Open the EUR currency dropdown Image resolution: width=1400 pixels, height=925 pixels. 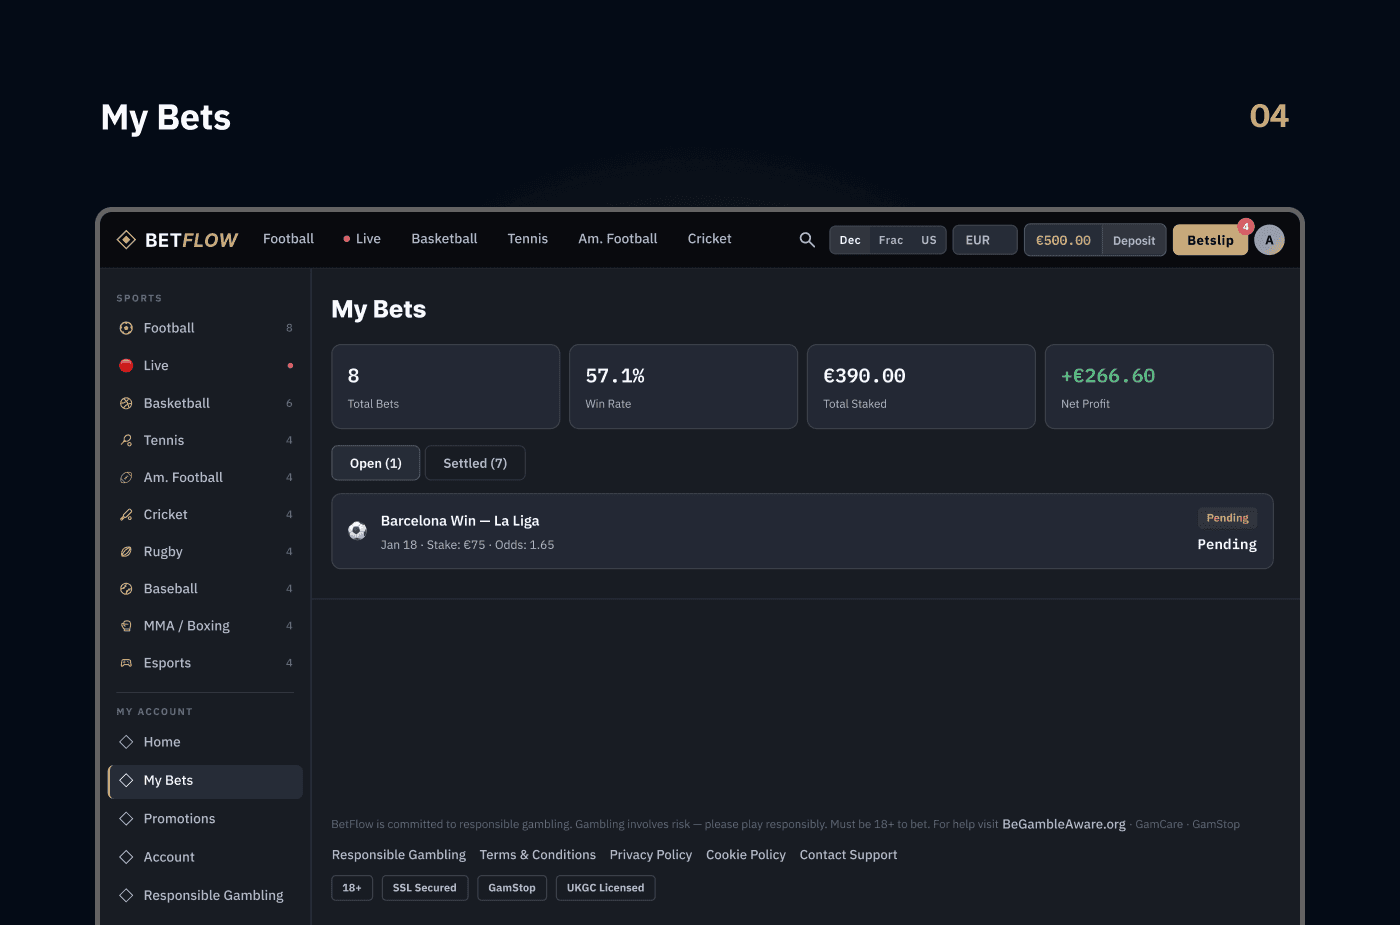(984, 240)
